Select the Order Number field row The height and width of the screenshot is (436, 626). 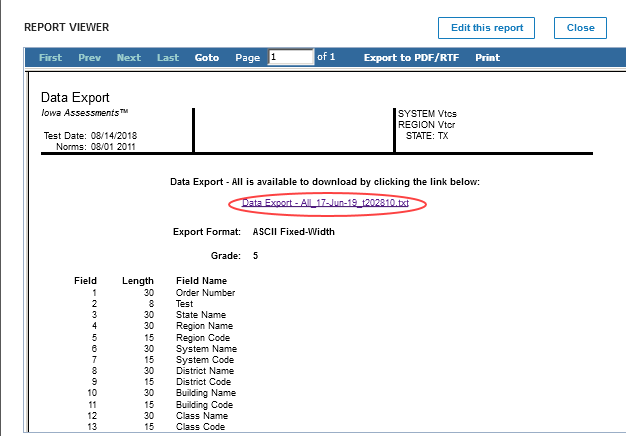coord(205,293)
